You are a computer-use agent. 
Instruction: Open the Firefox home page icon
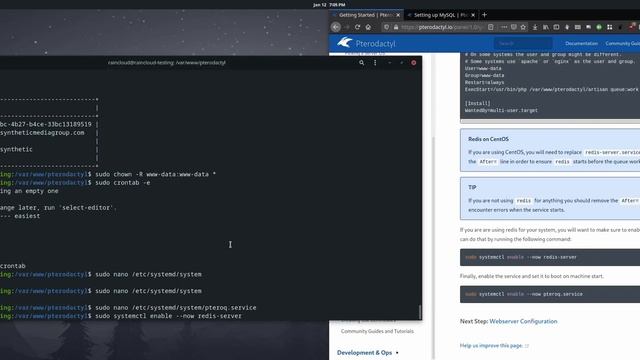click(x=368, y=27)
